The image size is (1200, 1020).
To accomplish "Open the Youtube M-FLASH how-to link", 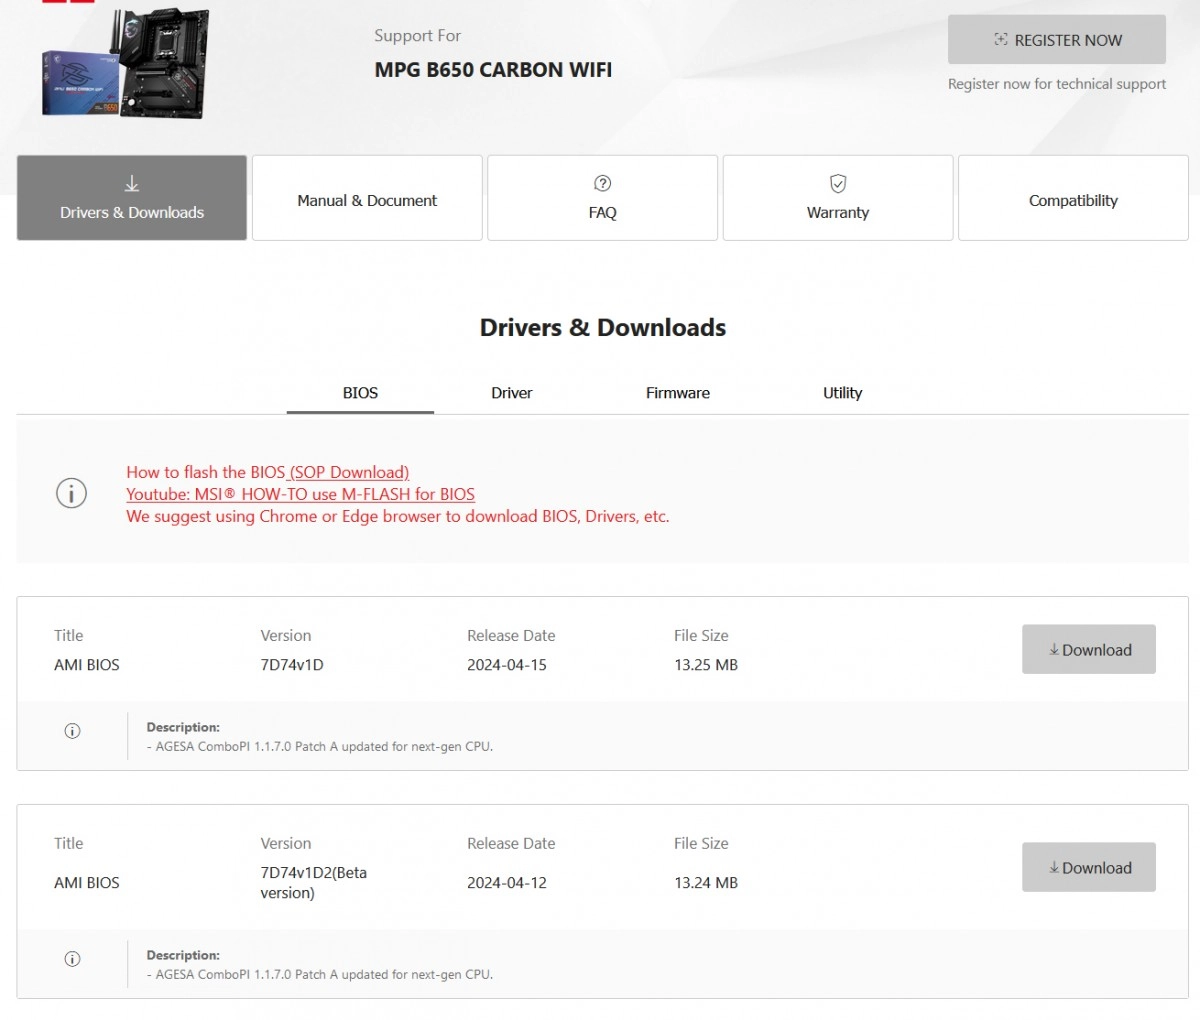I will coord(300,494).
